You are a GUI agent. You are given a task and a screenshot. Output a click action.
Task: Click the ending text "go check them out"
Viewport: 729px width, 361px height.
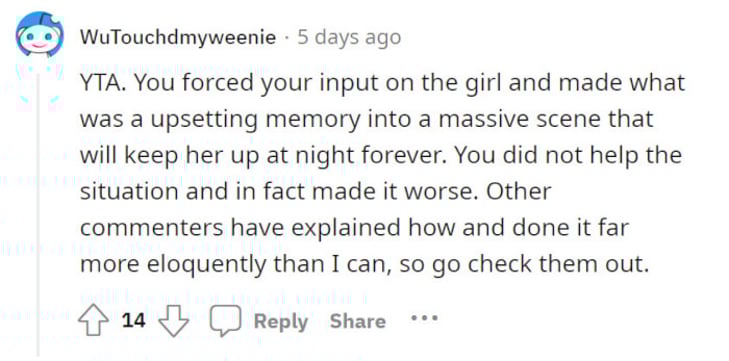(x=540, y=265)
